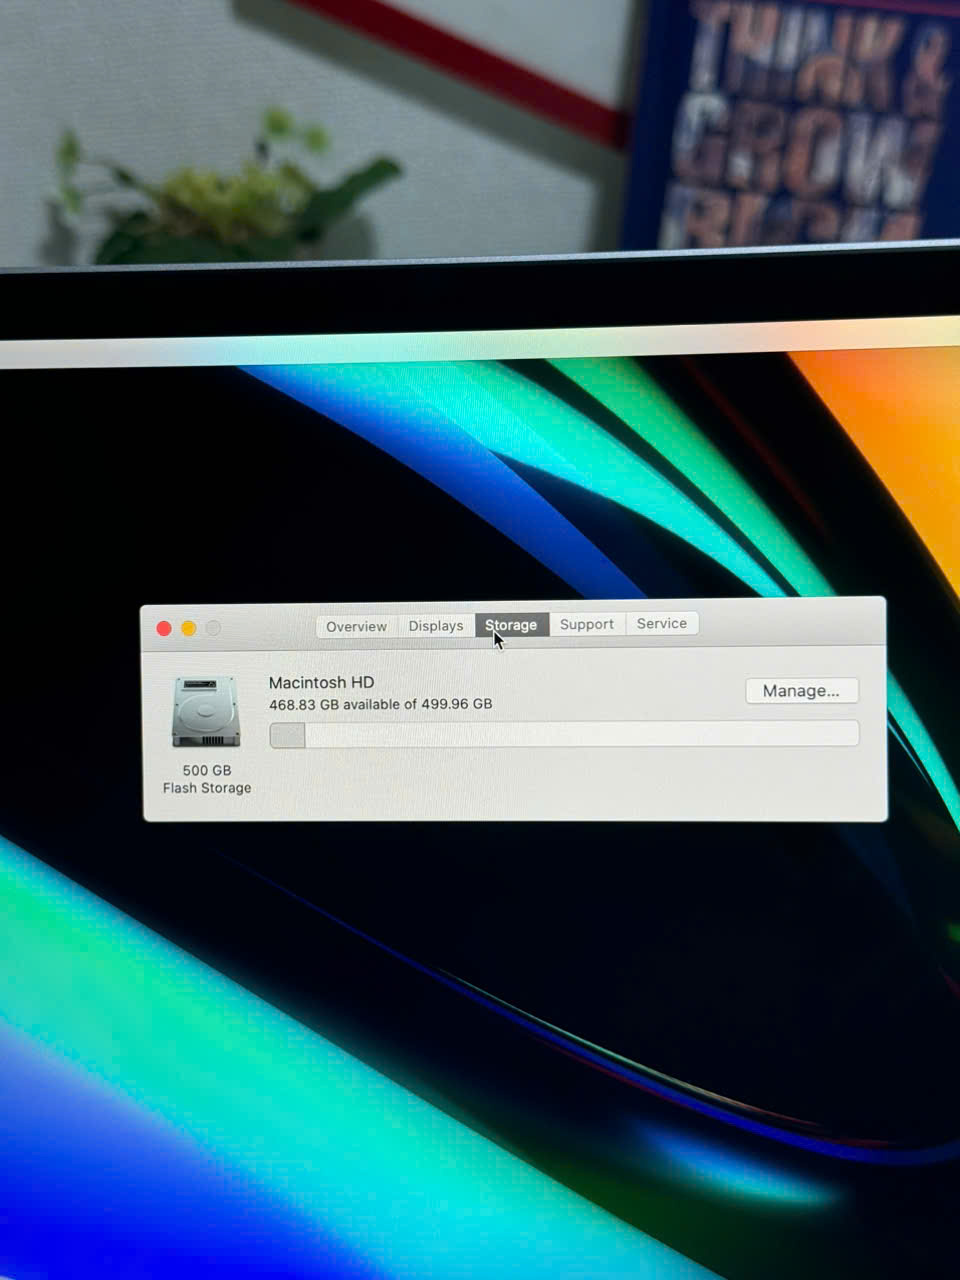960x1280 pixels.
Task: Minimize window with the yellow button
Action: [188, 628]
